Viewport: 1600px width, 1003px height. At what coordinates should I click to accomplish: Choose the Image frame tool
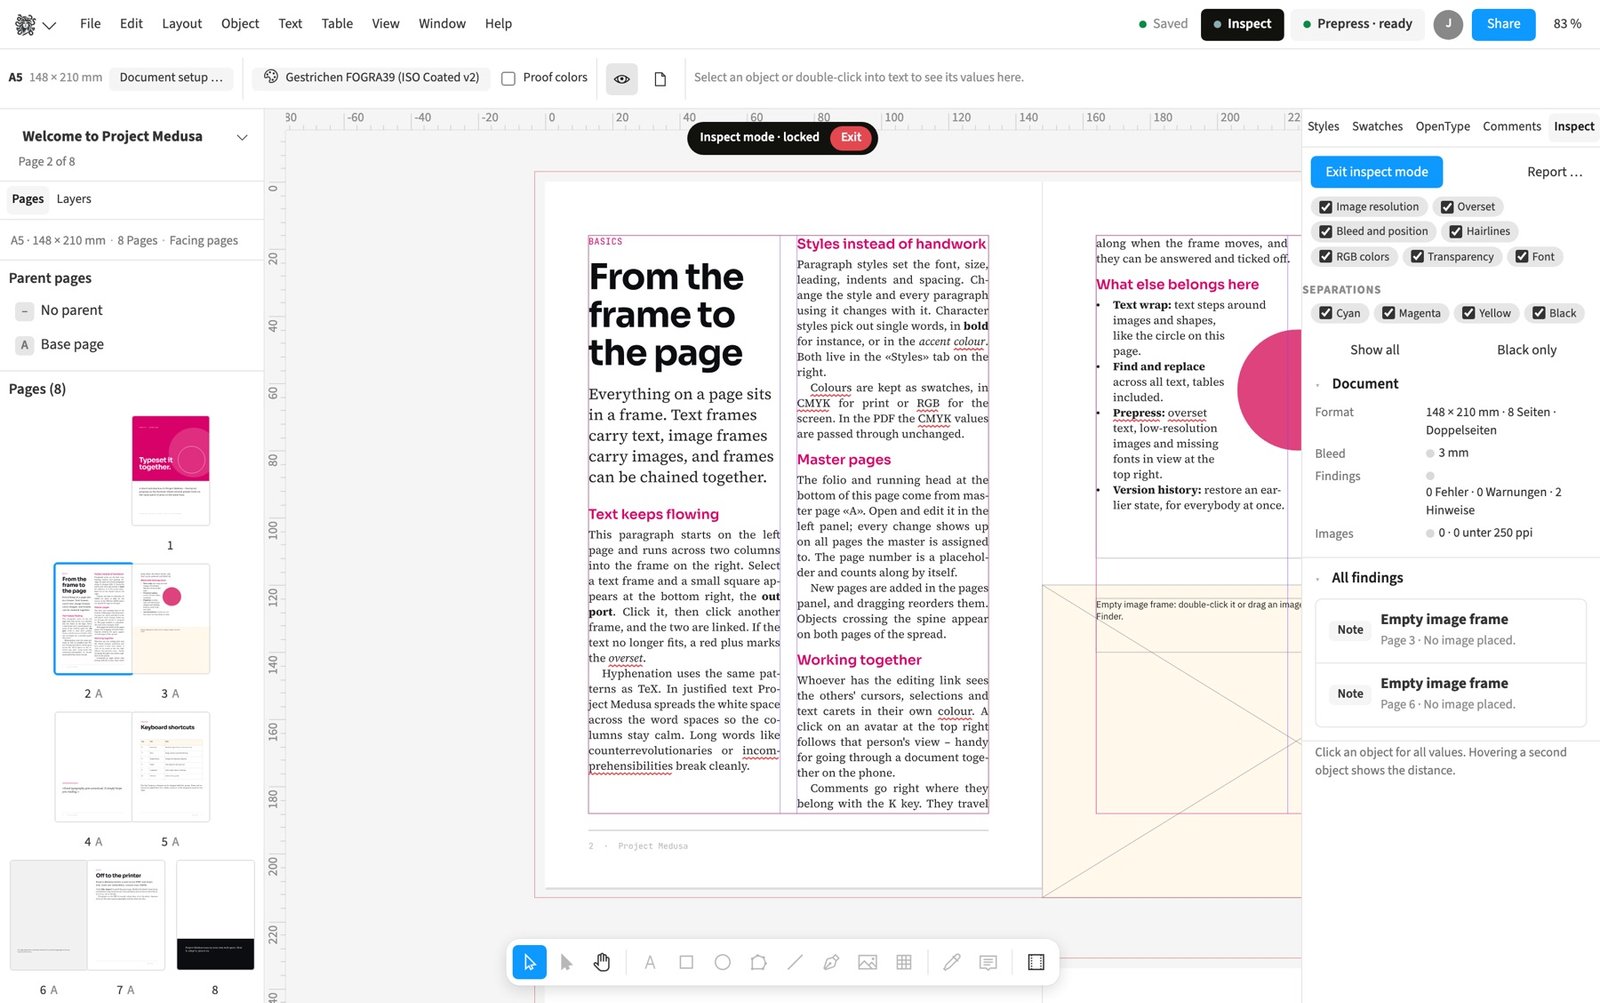(x=867, y=962)
